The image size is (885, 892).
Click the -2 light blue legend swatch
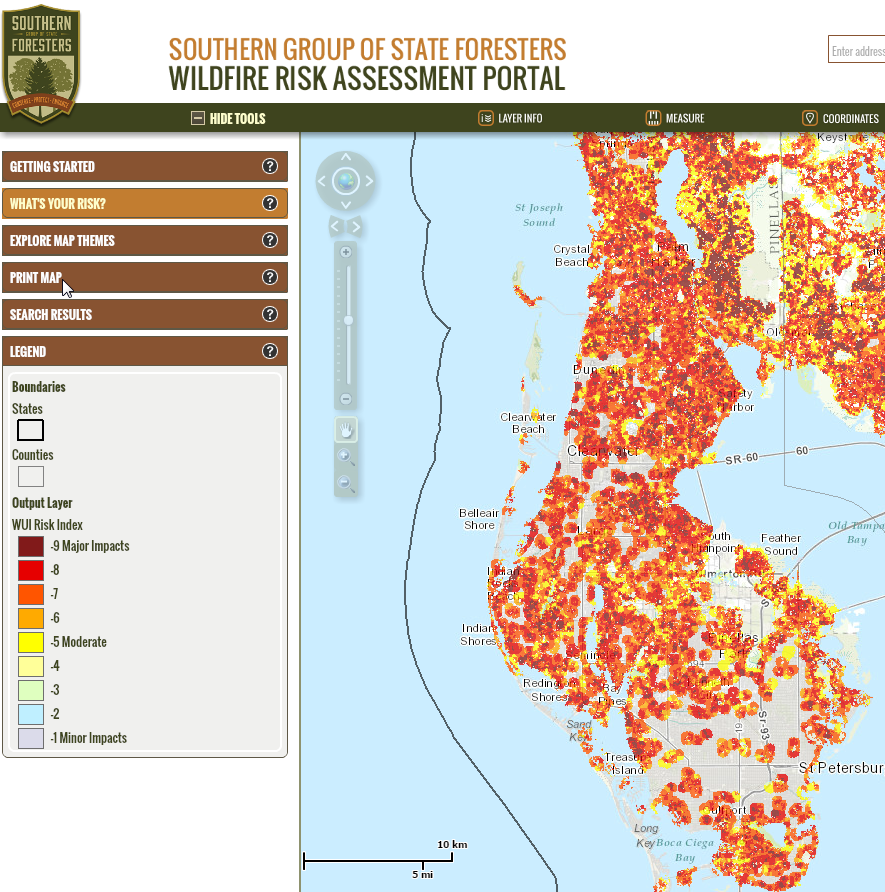(31, 714)
